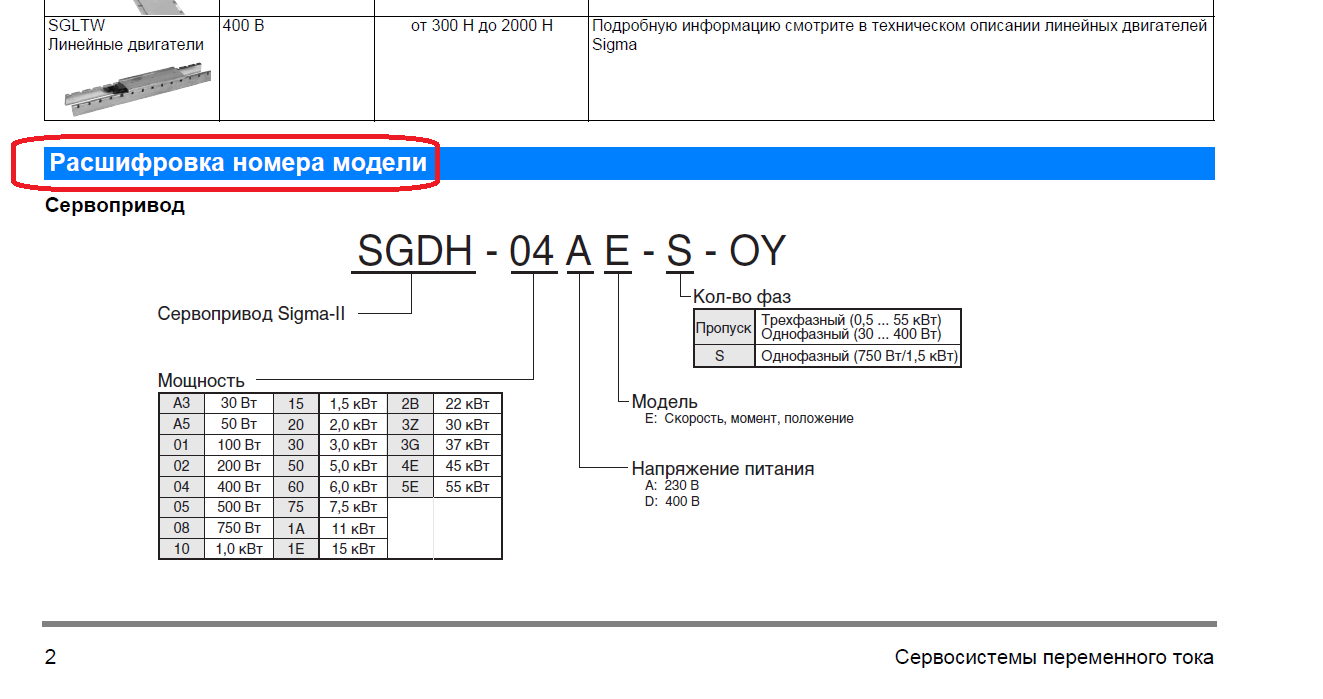Click table cell '750 Вт'
The width and height of the screenshot is (1323, 699).
point(240,528)
